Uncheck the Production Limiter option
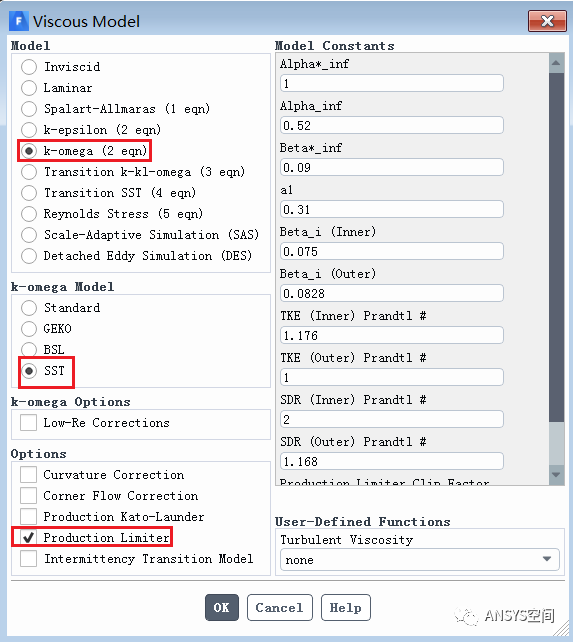The width and height of the screenshot is (573, 642). (28, 538)
